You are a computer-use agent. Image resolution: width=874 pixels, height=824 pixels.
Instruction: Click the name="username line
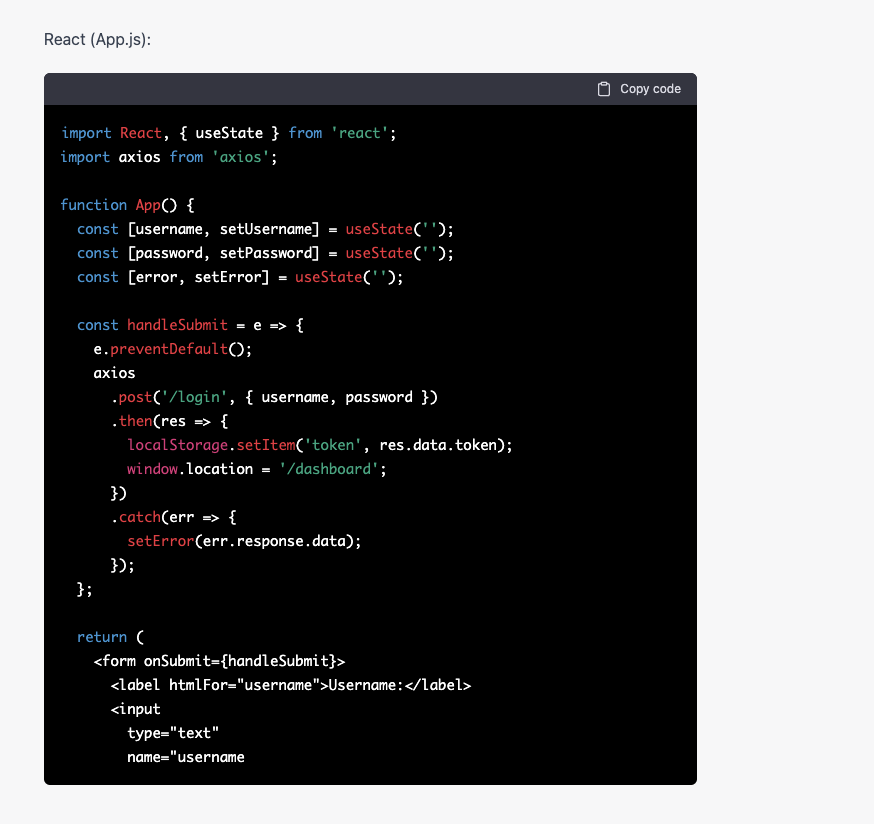click(x=186, y=757)
